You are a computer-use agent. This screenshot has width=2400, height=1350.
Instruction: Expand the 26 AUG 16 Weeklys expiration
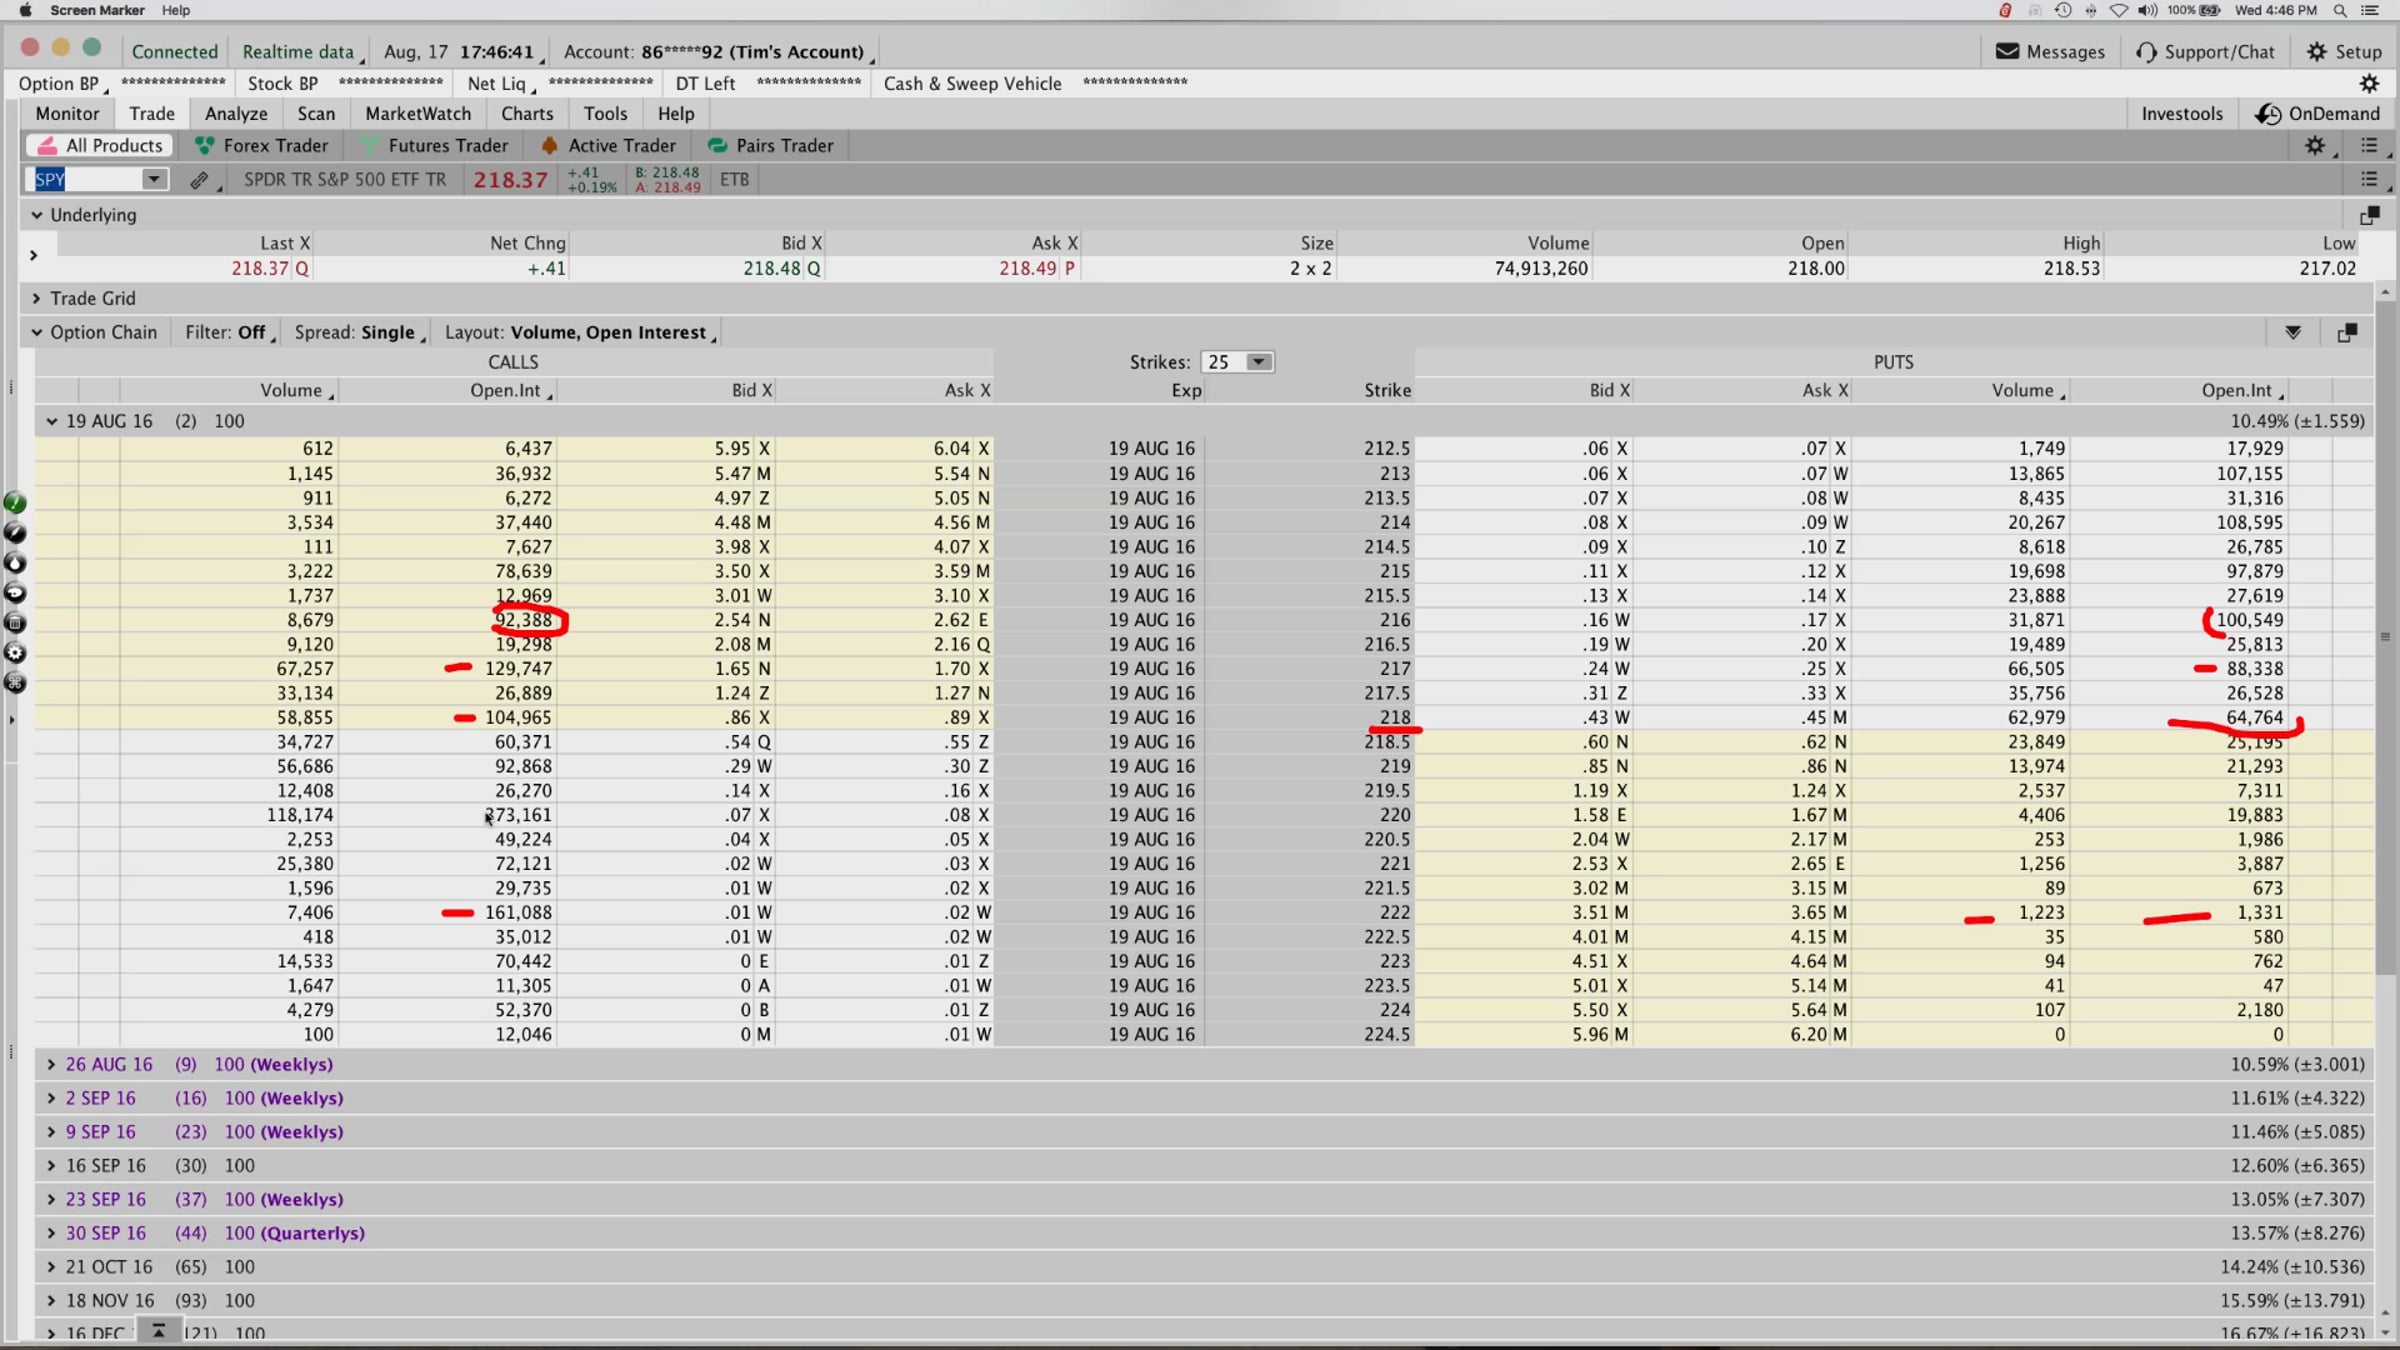[x=51, y=1064]
